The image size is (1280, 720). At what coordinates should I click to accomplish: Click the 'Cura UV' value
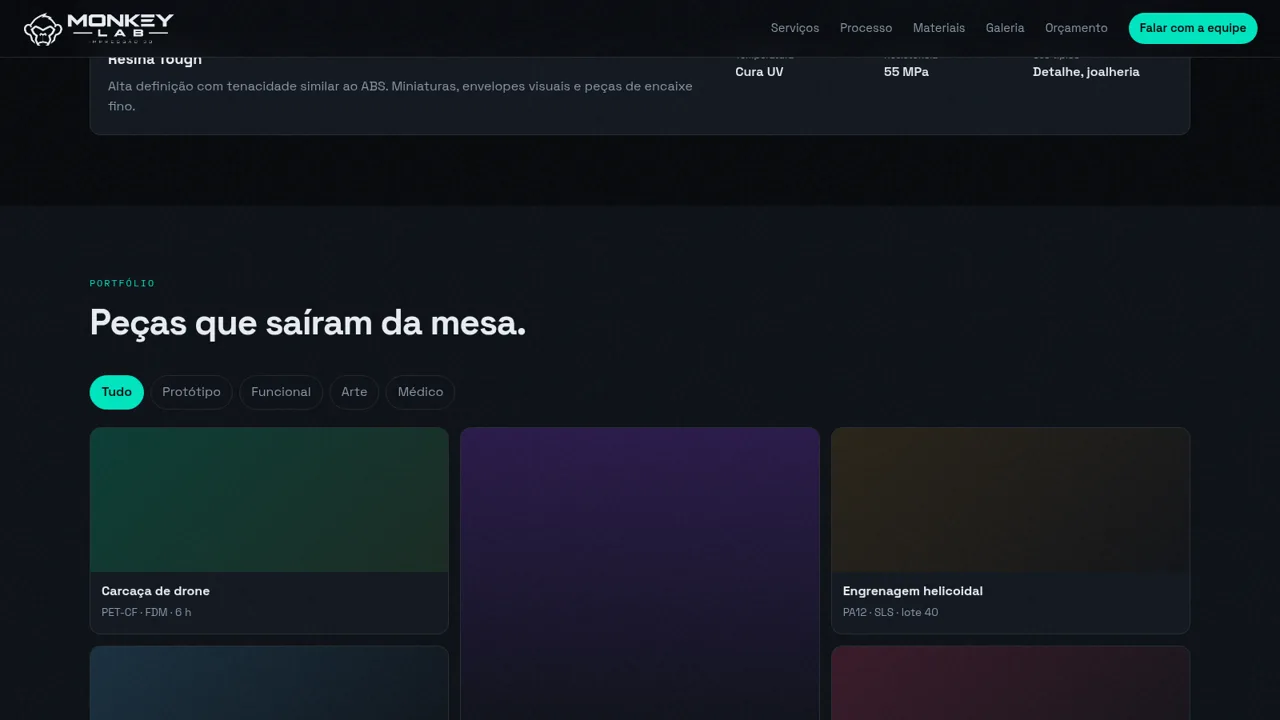[x=759, y=72]
